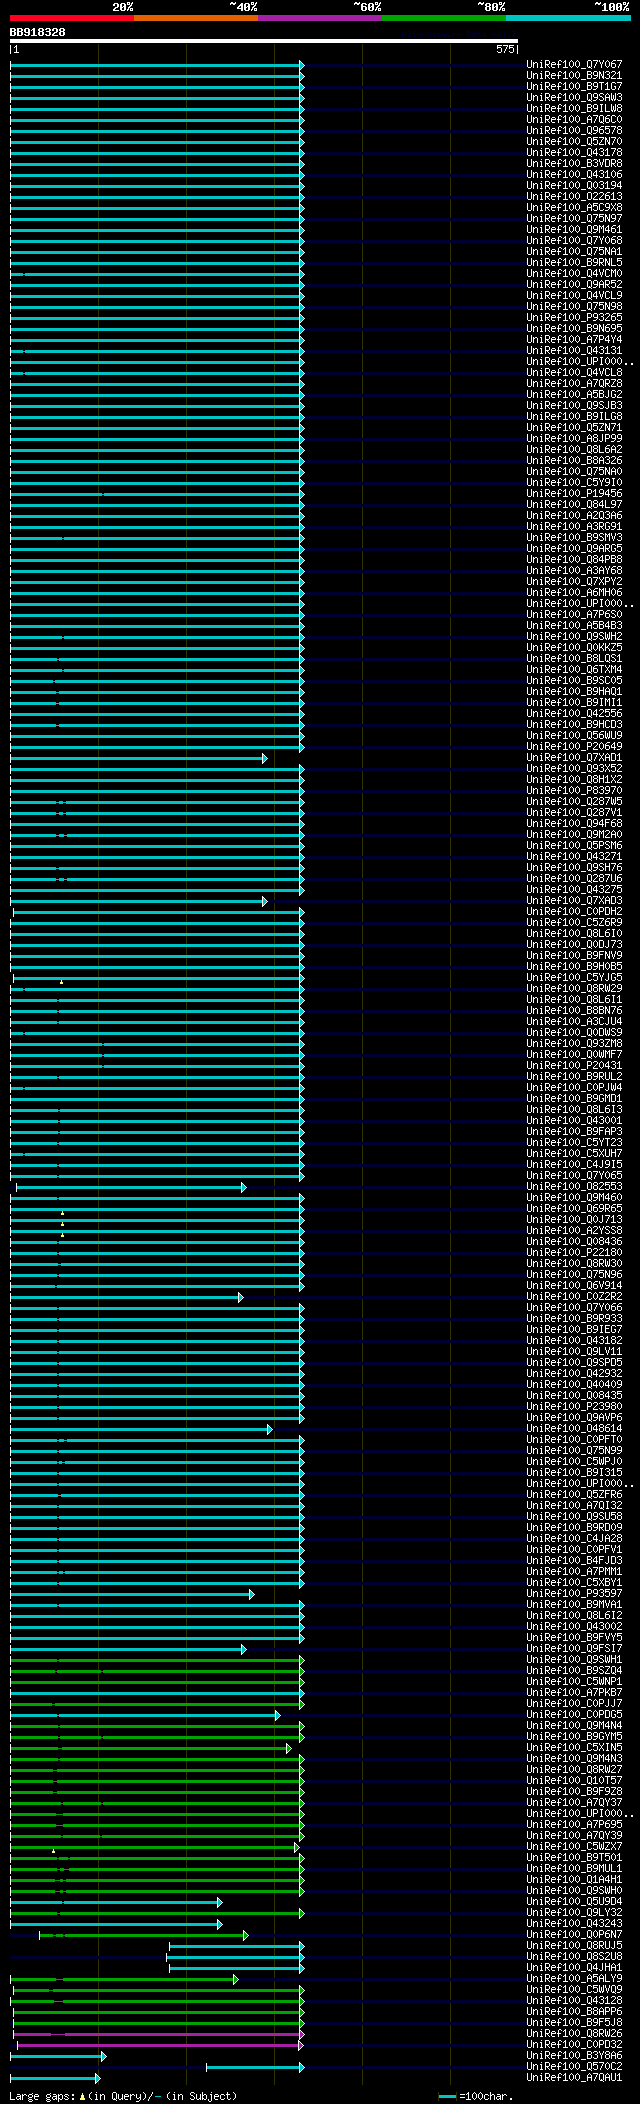
Task: Select hit label UniRef100_O82553
Action: tap(574, 1187)
